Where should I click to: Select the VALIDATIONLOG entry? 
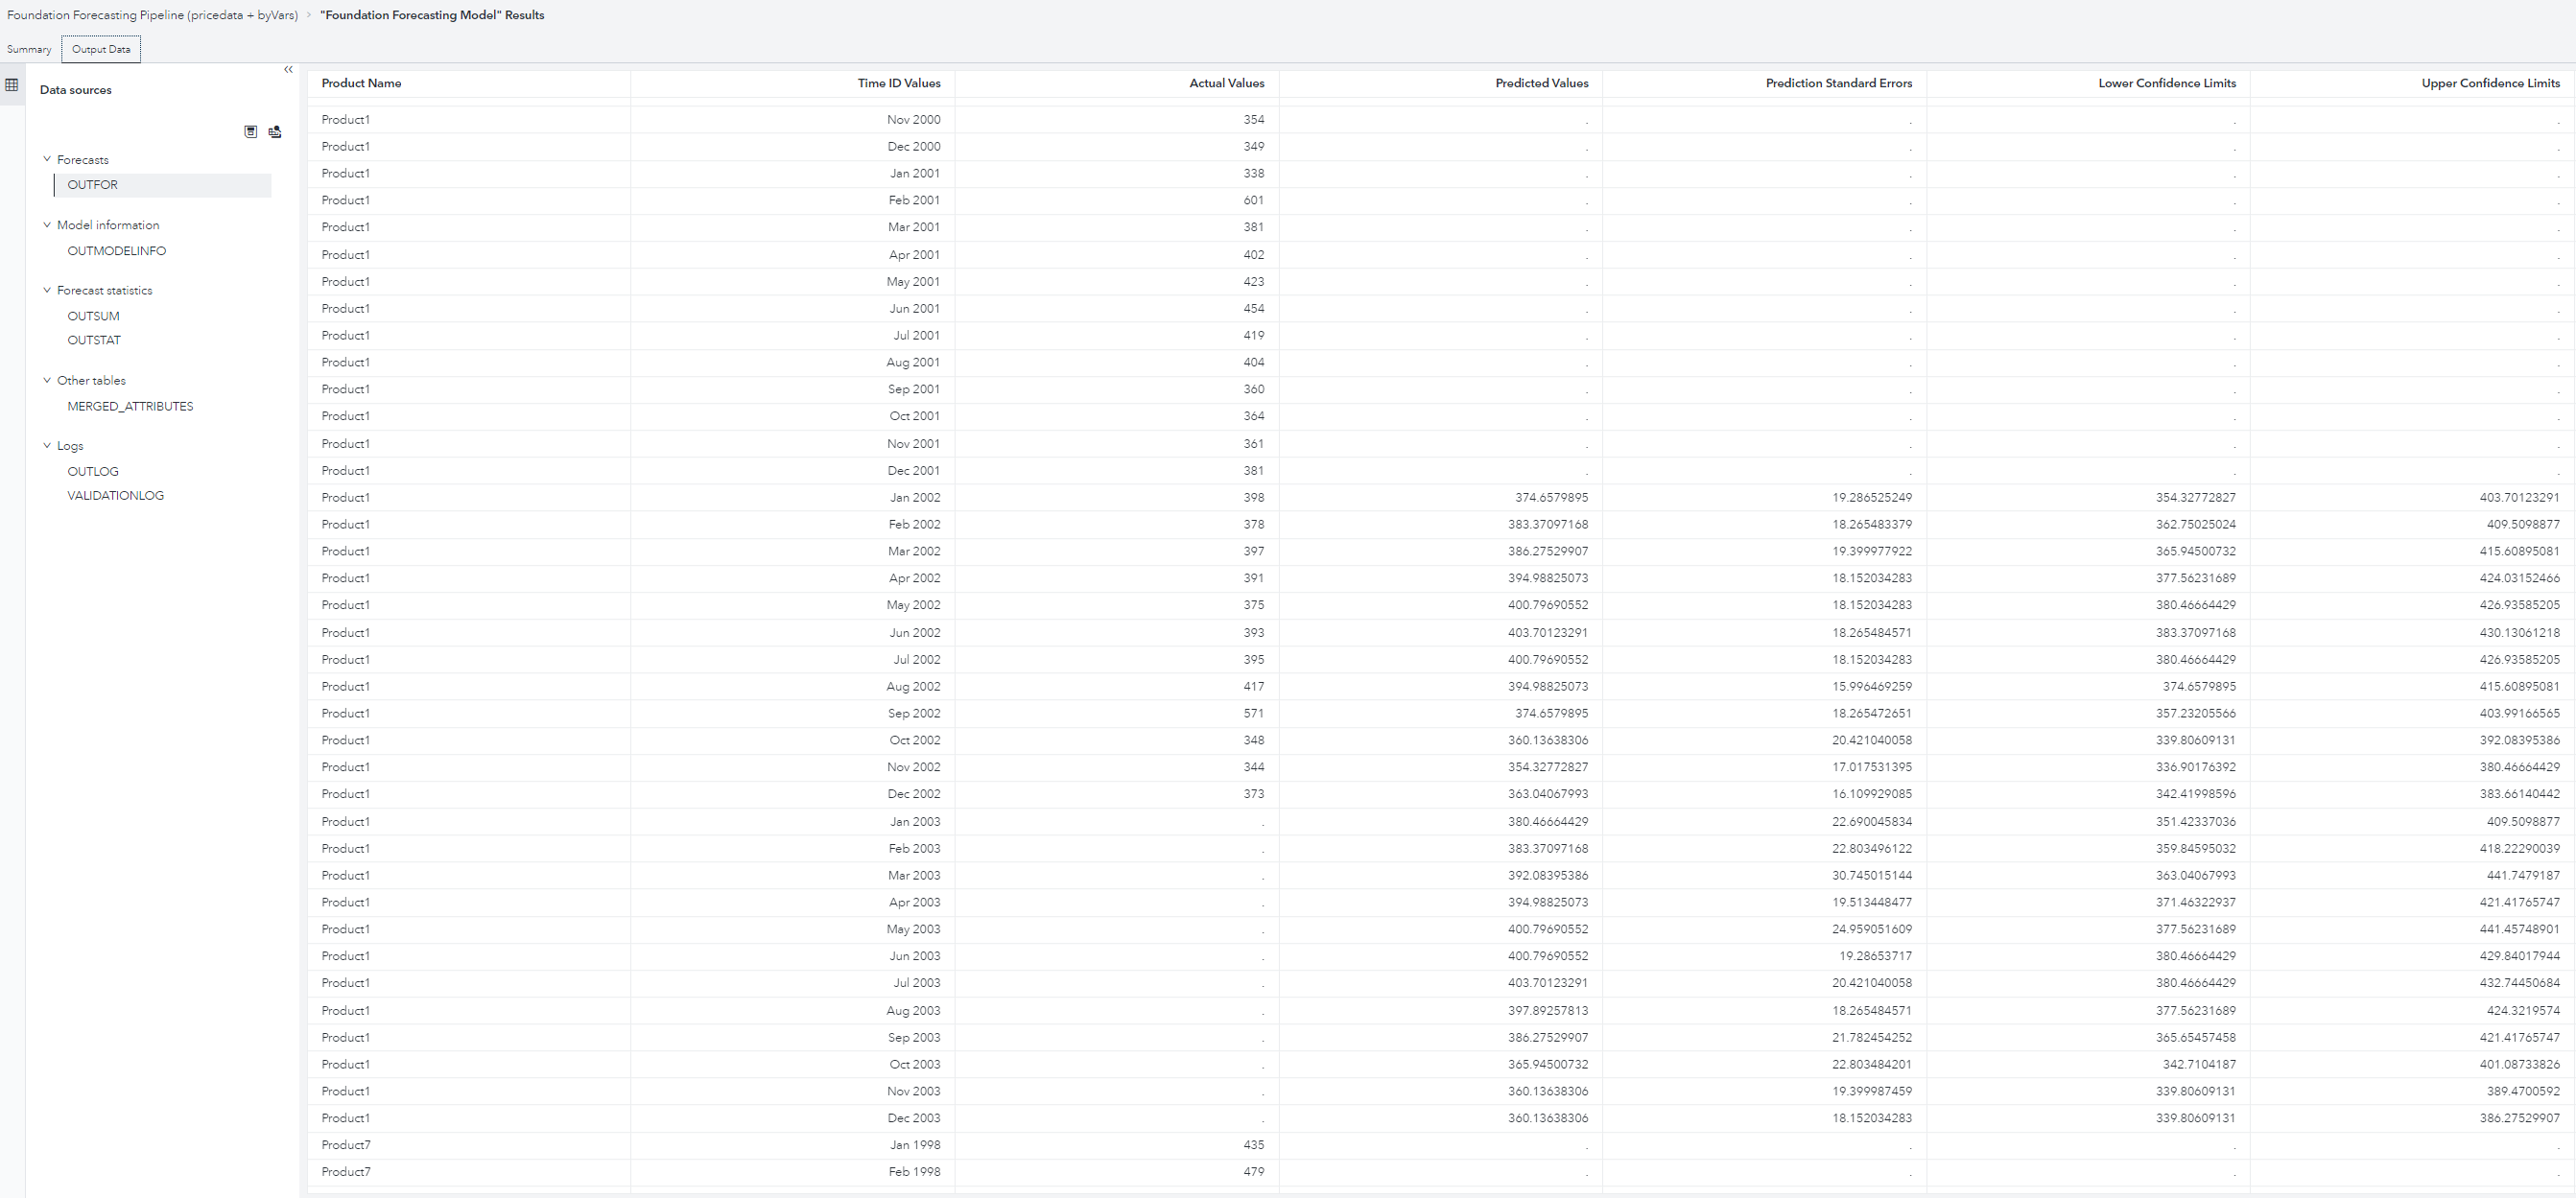(x=116, y=495)
